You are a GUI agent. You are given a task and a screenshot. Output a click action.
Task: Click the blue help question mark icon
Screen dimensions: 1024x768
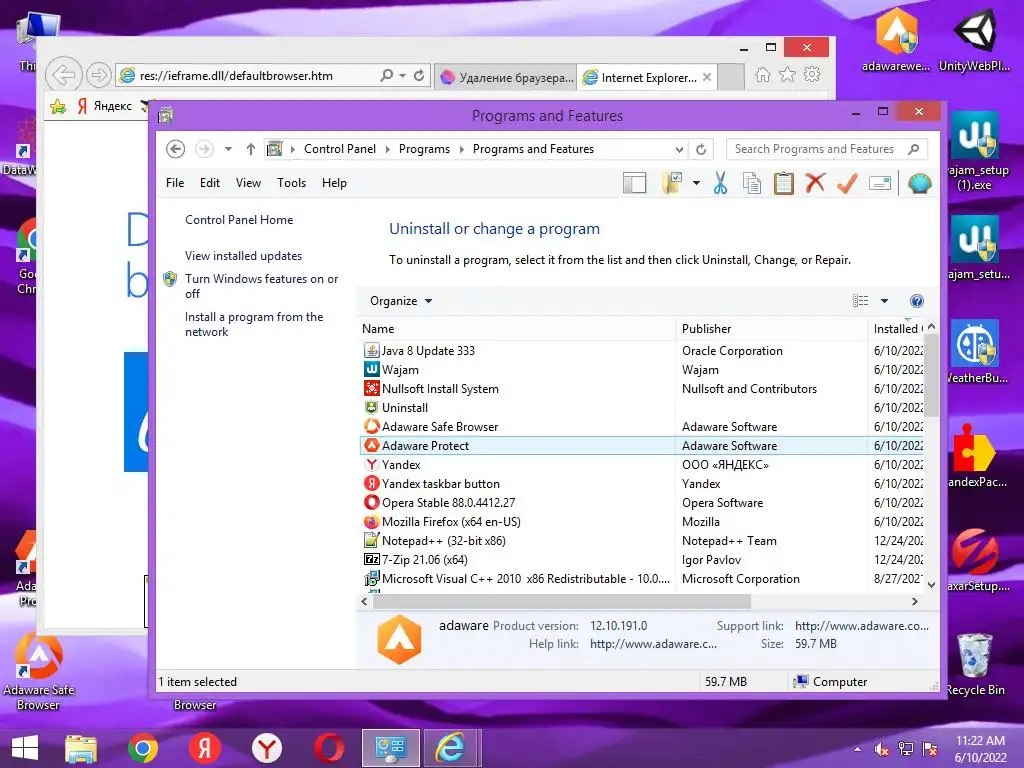pos(916,301)
